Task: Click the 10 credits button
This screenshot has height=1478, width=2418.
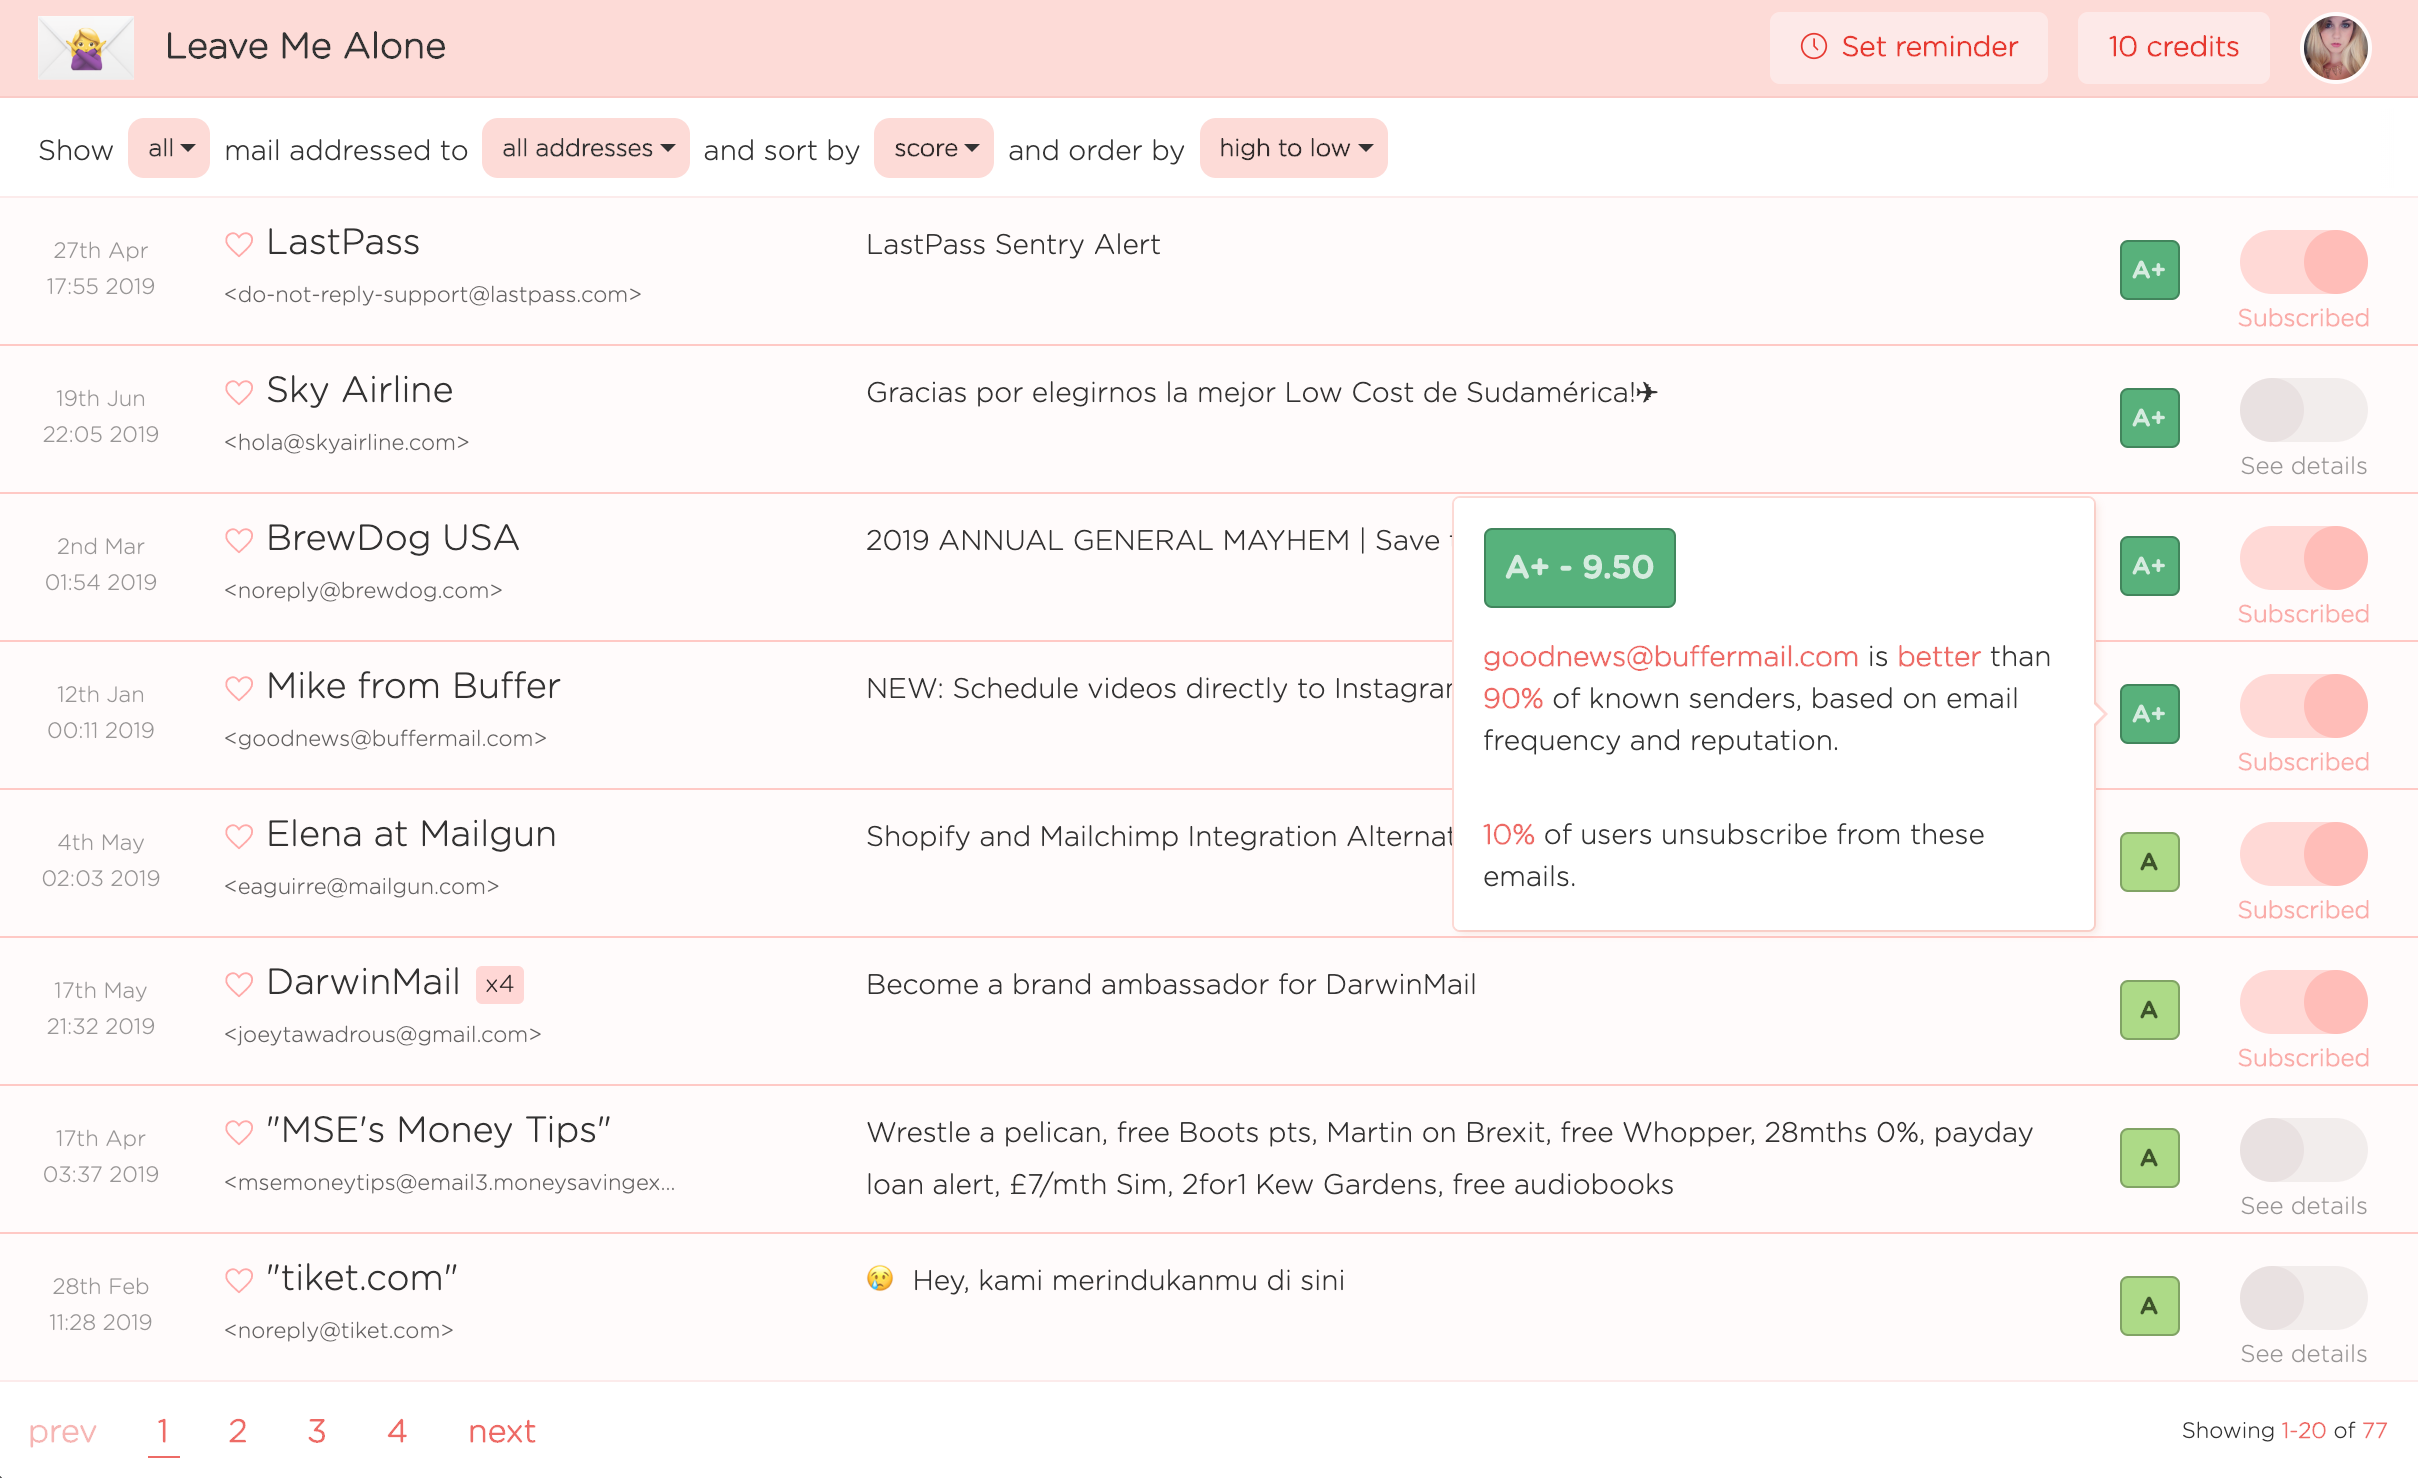Action: tap(2173, 47)
